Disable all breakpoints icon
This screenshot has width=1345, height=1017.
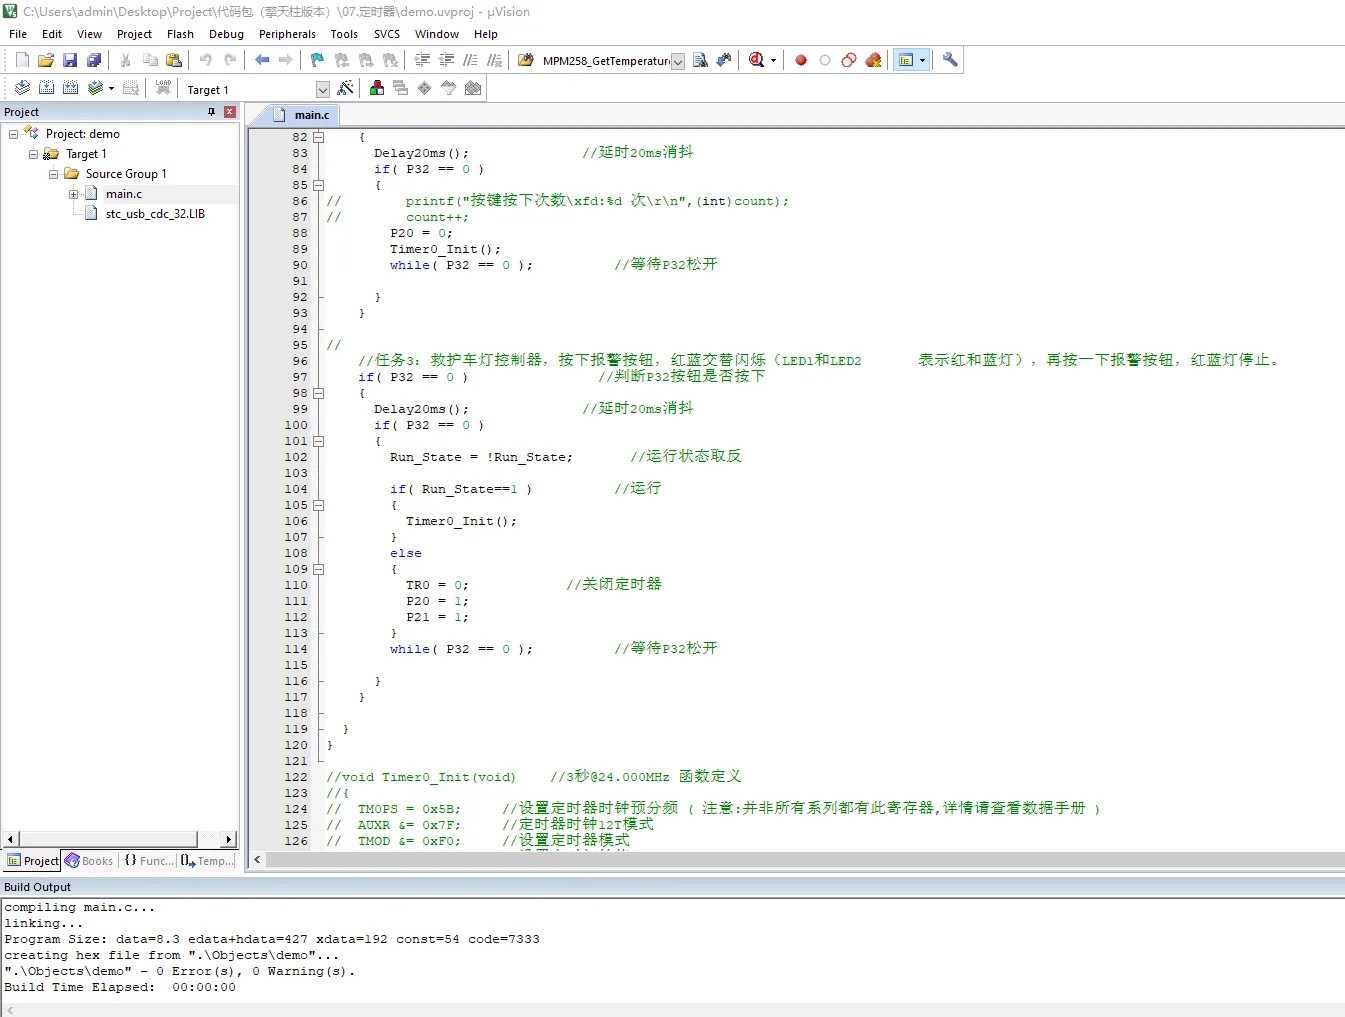[x=849, y=60]
